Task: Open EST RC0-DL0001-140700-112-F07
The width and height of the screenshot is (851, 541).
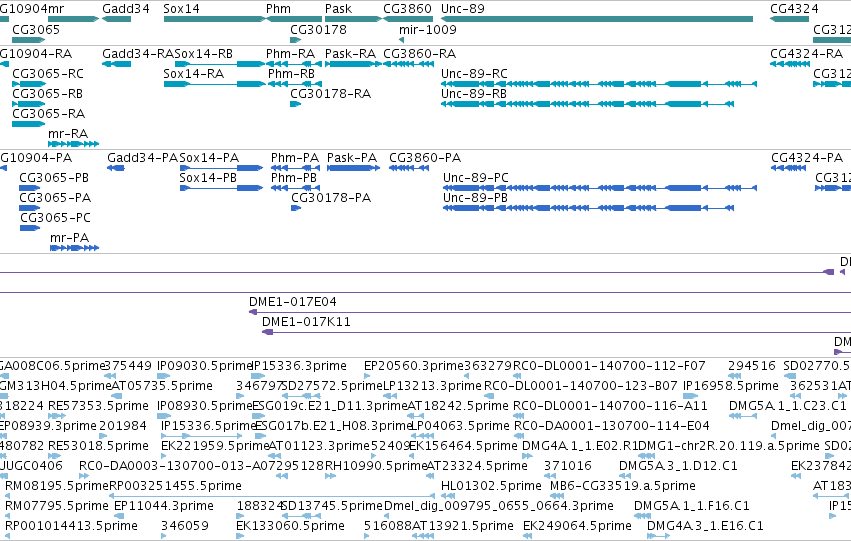Action: point(609,366)
